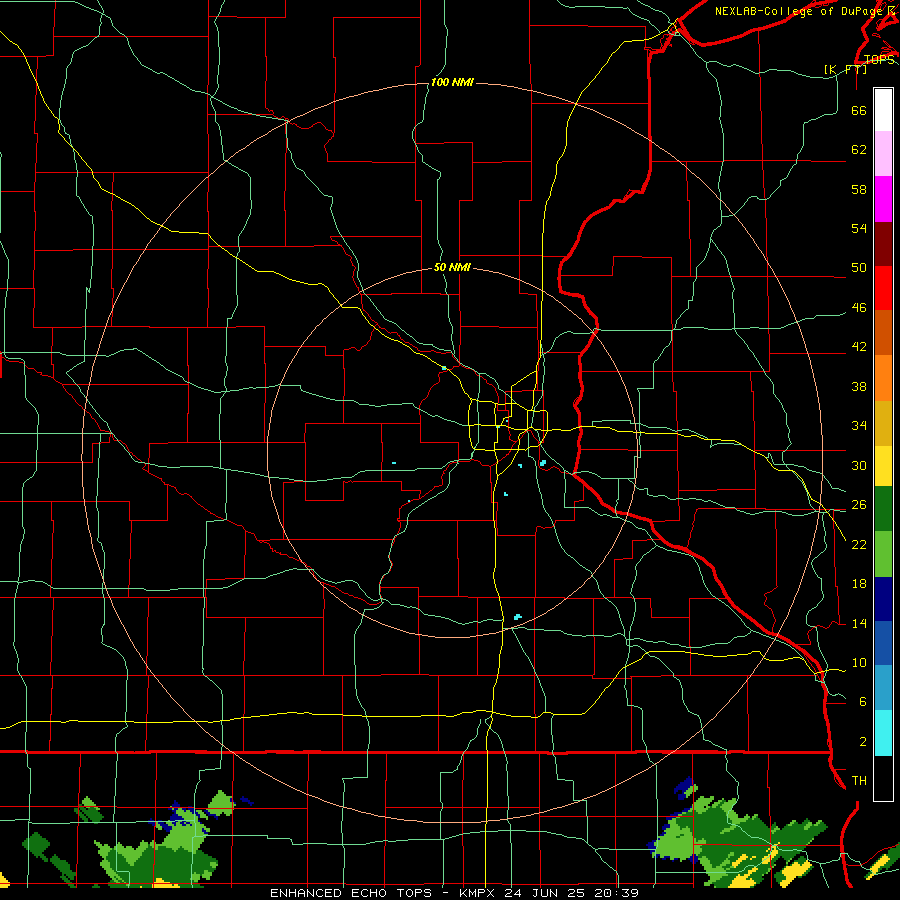The image size is (900, 900).
Task: Click the dark green 26 kft swatch
Action: click(883, 509)
